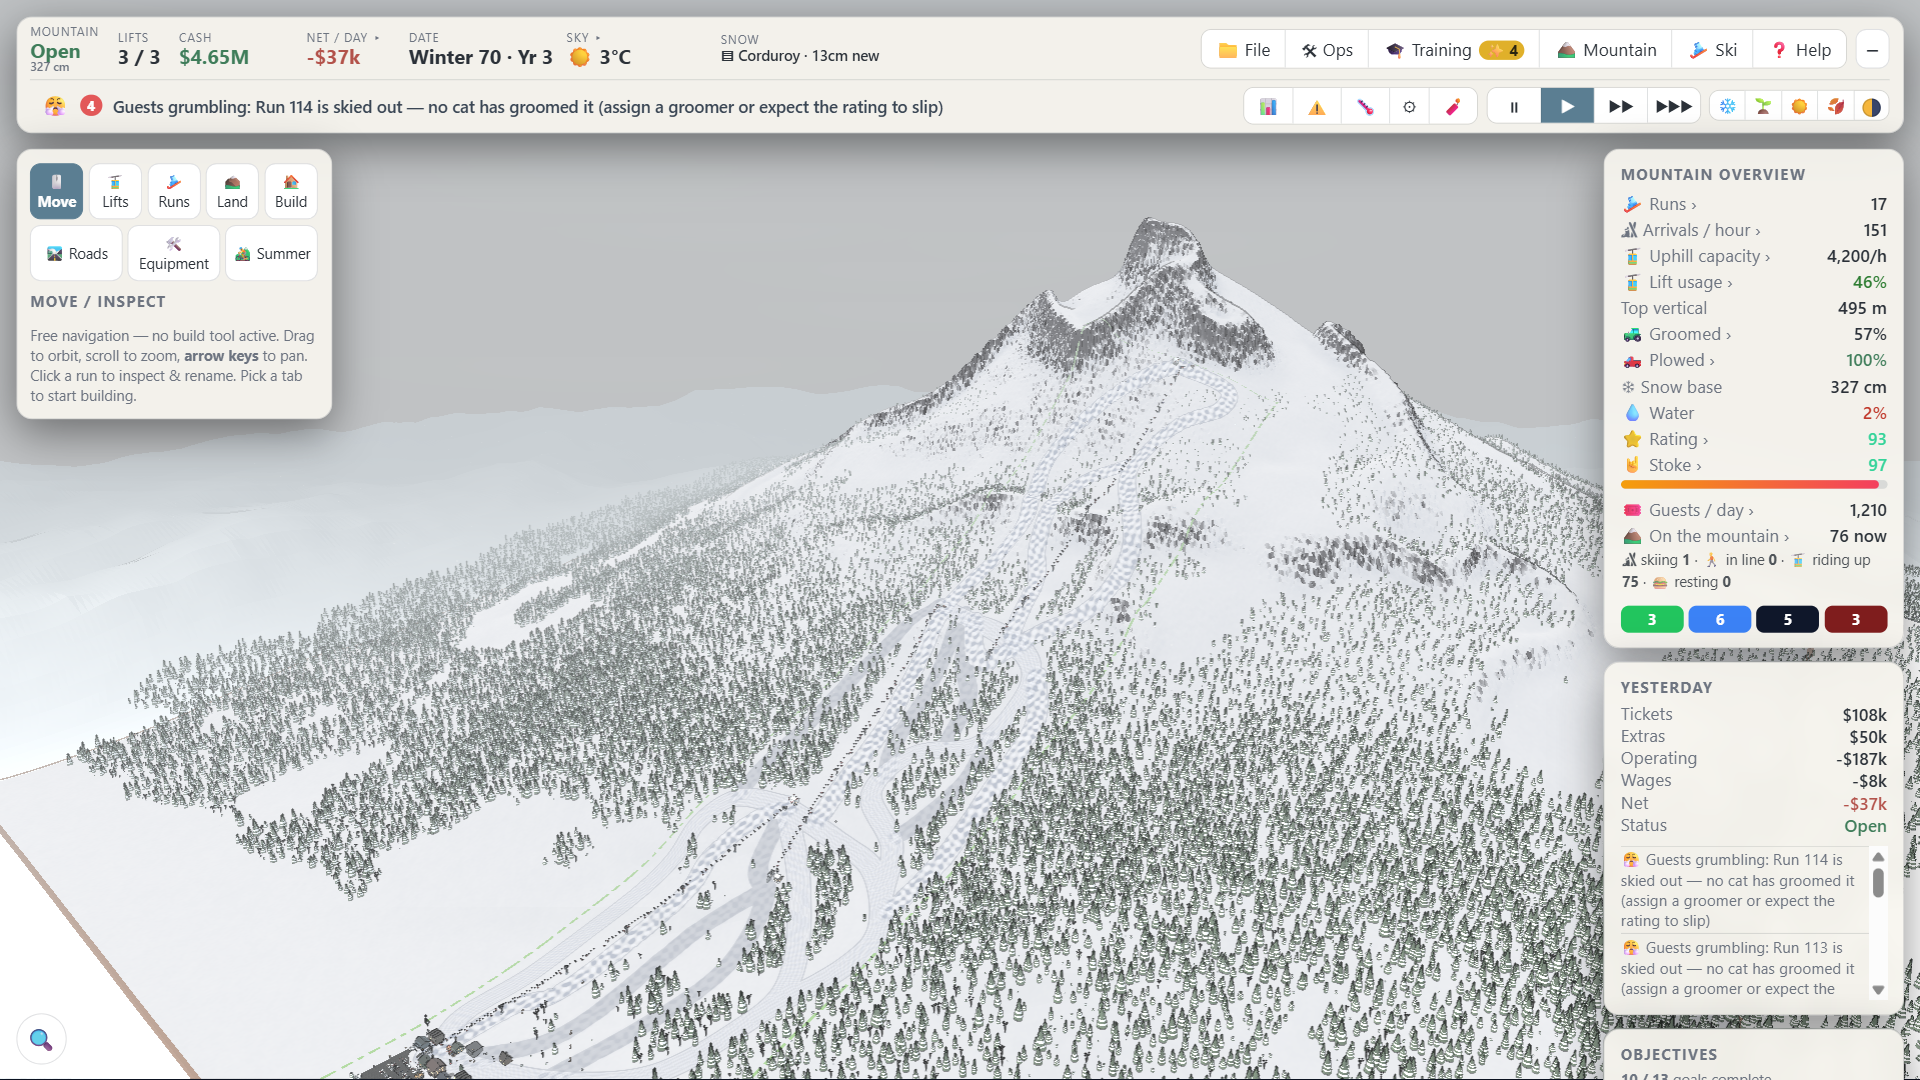Pause the game simulation
Image resolution: width=1920 pixels, height=1080 pixels.
1514,107
